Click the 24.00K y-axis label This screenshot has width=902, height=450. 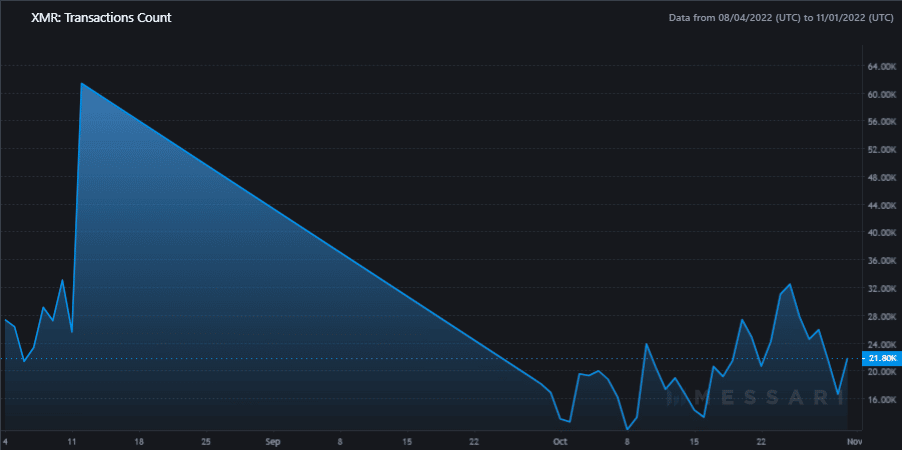click(x=881, y=344)
